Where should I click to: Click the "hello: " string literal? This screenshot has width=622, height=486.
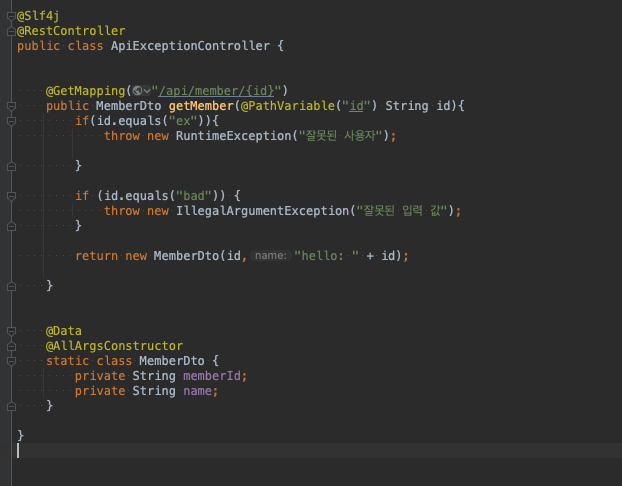326,256
